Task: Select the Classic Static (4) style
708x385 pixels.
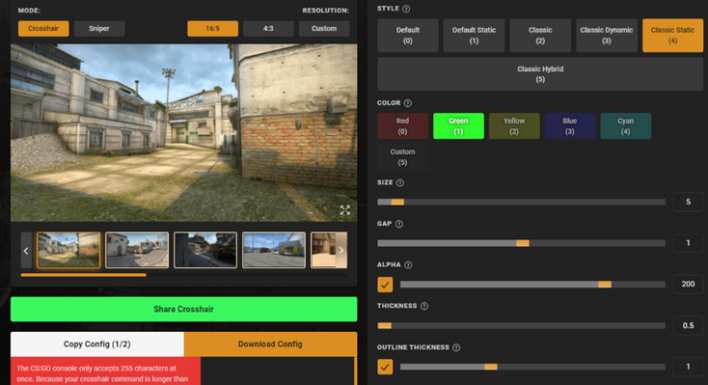Action: click(x=673, y=35)
